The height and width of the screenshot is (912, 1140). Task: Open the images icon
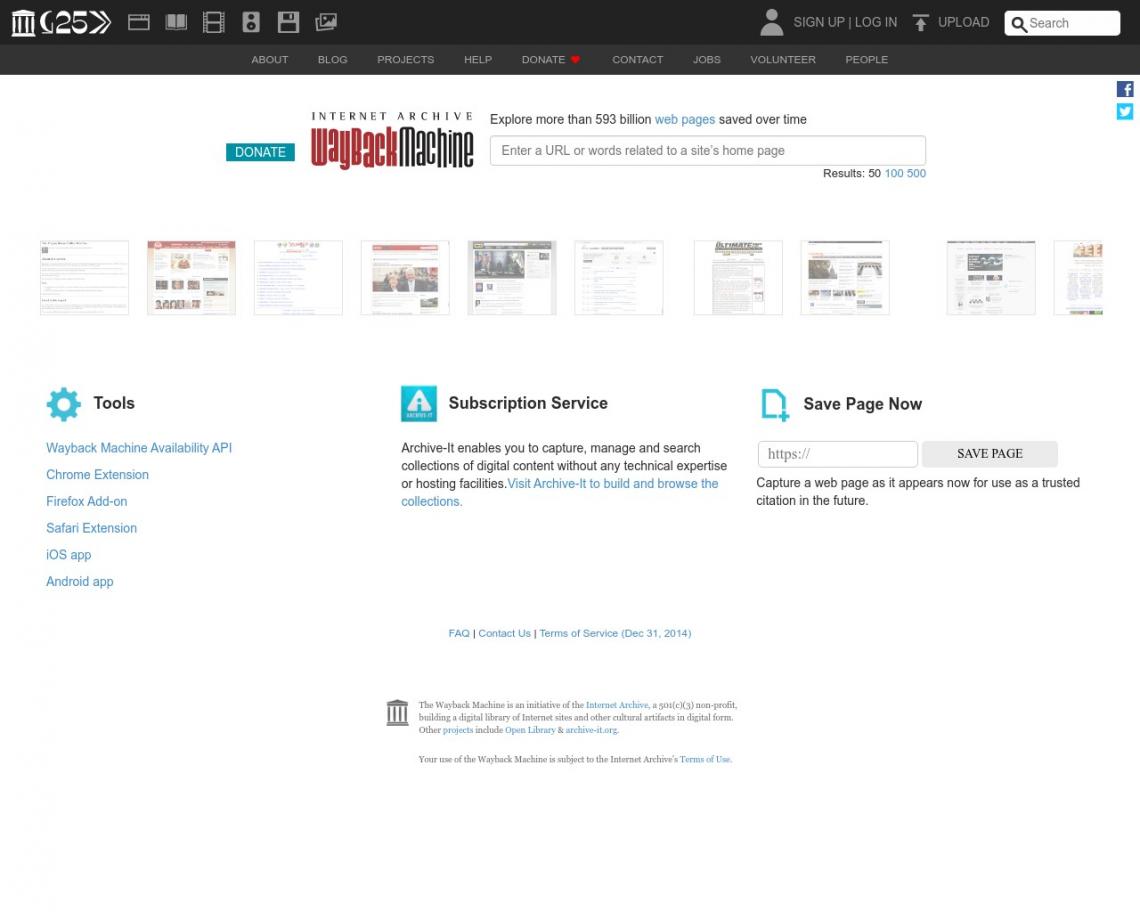[x=326, y=23]
